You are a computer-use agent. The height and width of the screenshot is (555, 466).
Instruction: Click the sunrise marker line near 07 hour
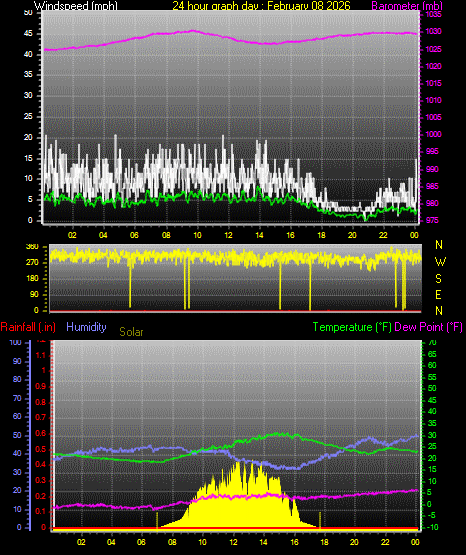[157, 521]
